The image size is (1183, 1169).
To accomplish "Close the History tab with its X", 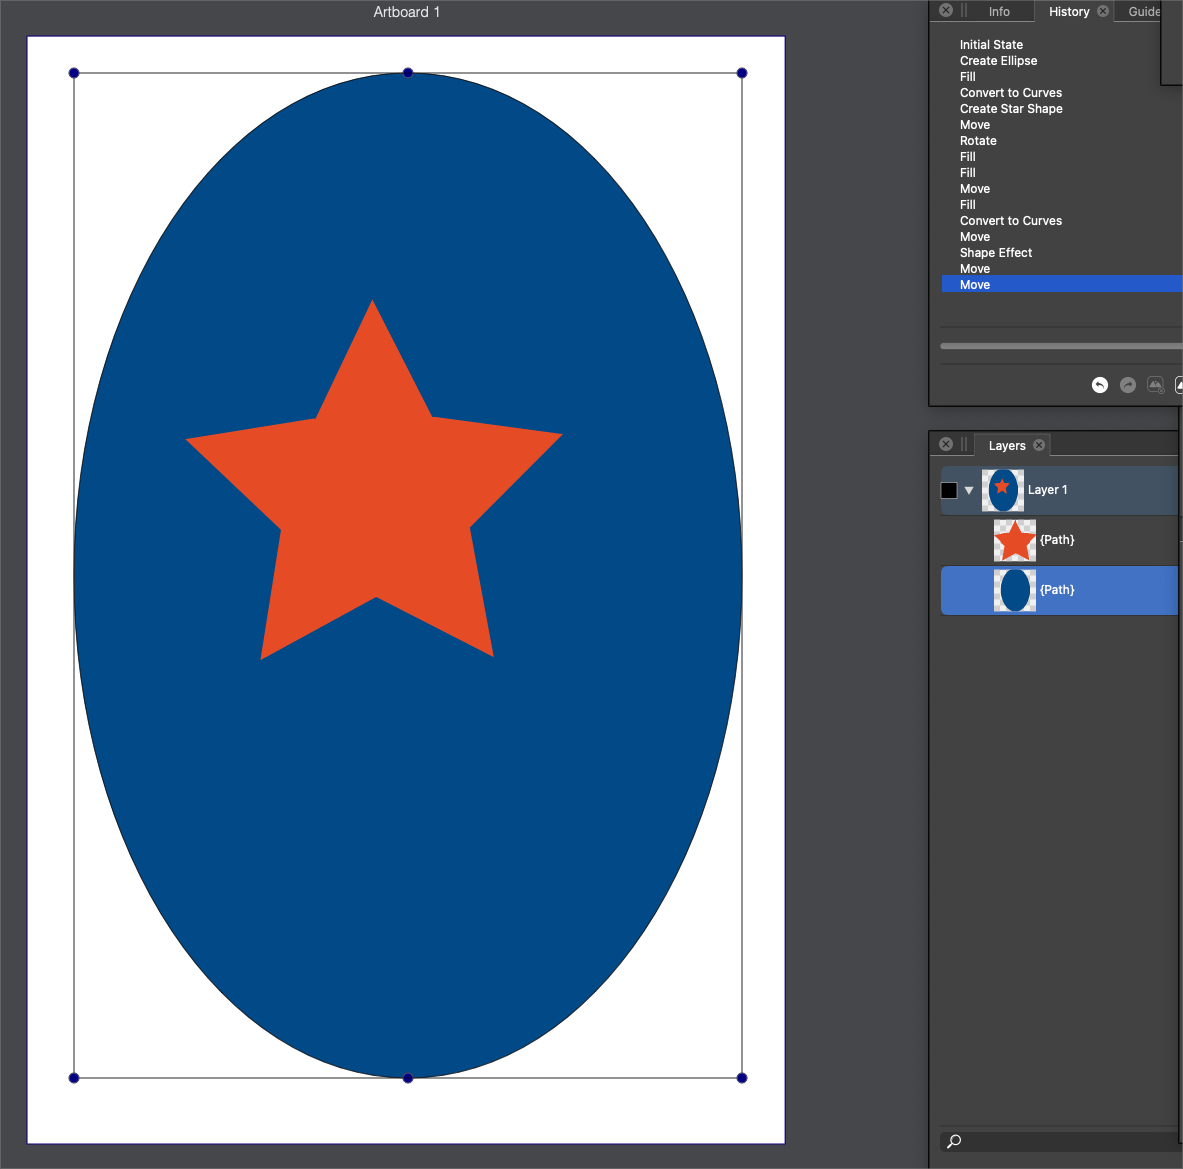I will click(1103, 12).
